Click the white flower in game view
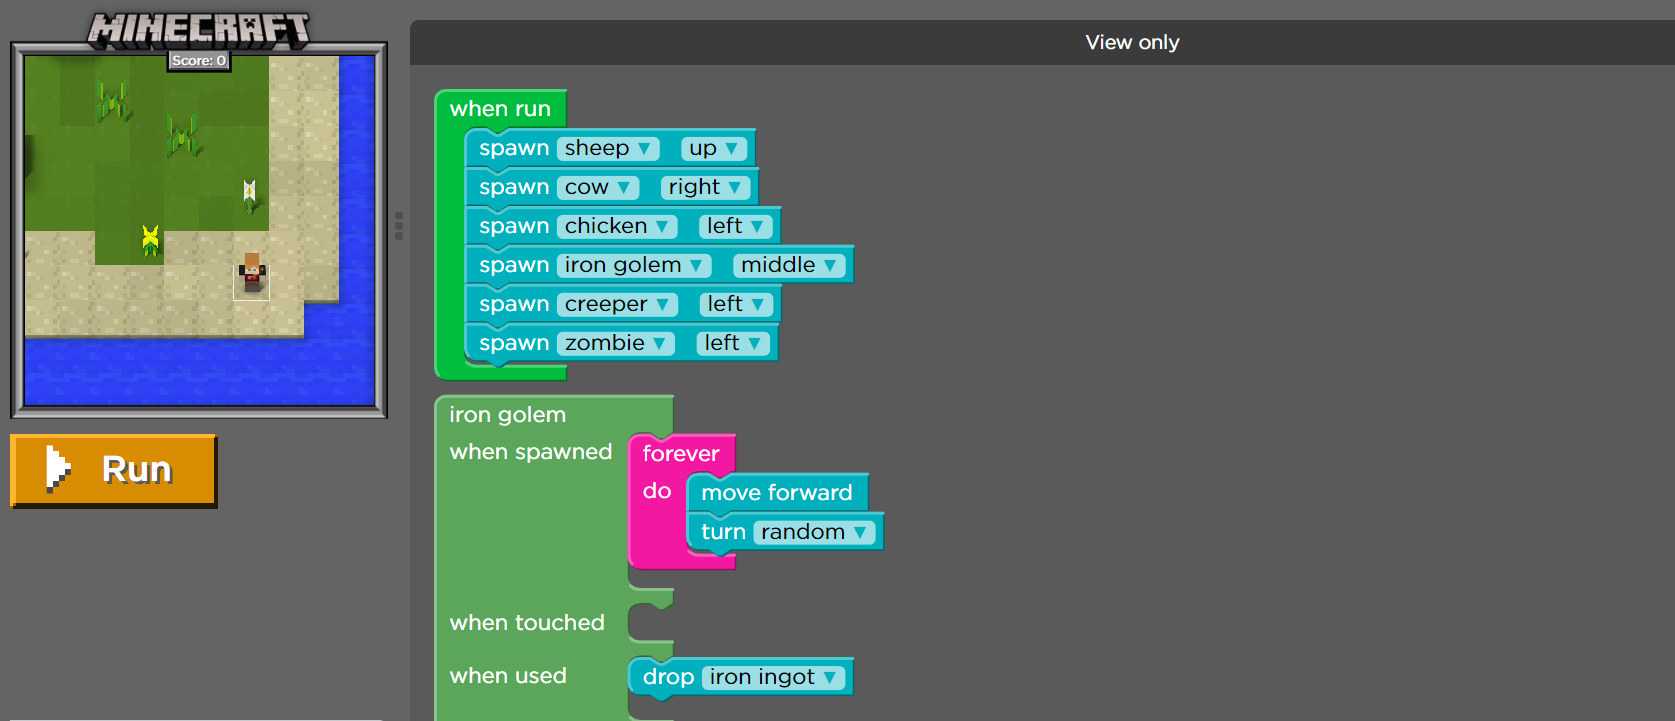 (x=249, y=195)
